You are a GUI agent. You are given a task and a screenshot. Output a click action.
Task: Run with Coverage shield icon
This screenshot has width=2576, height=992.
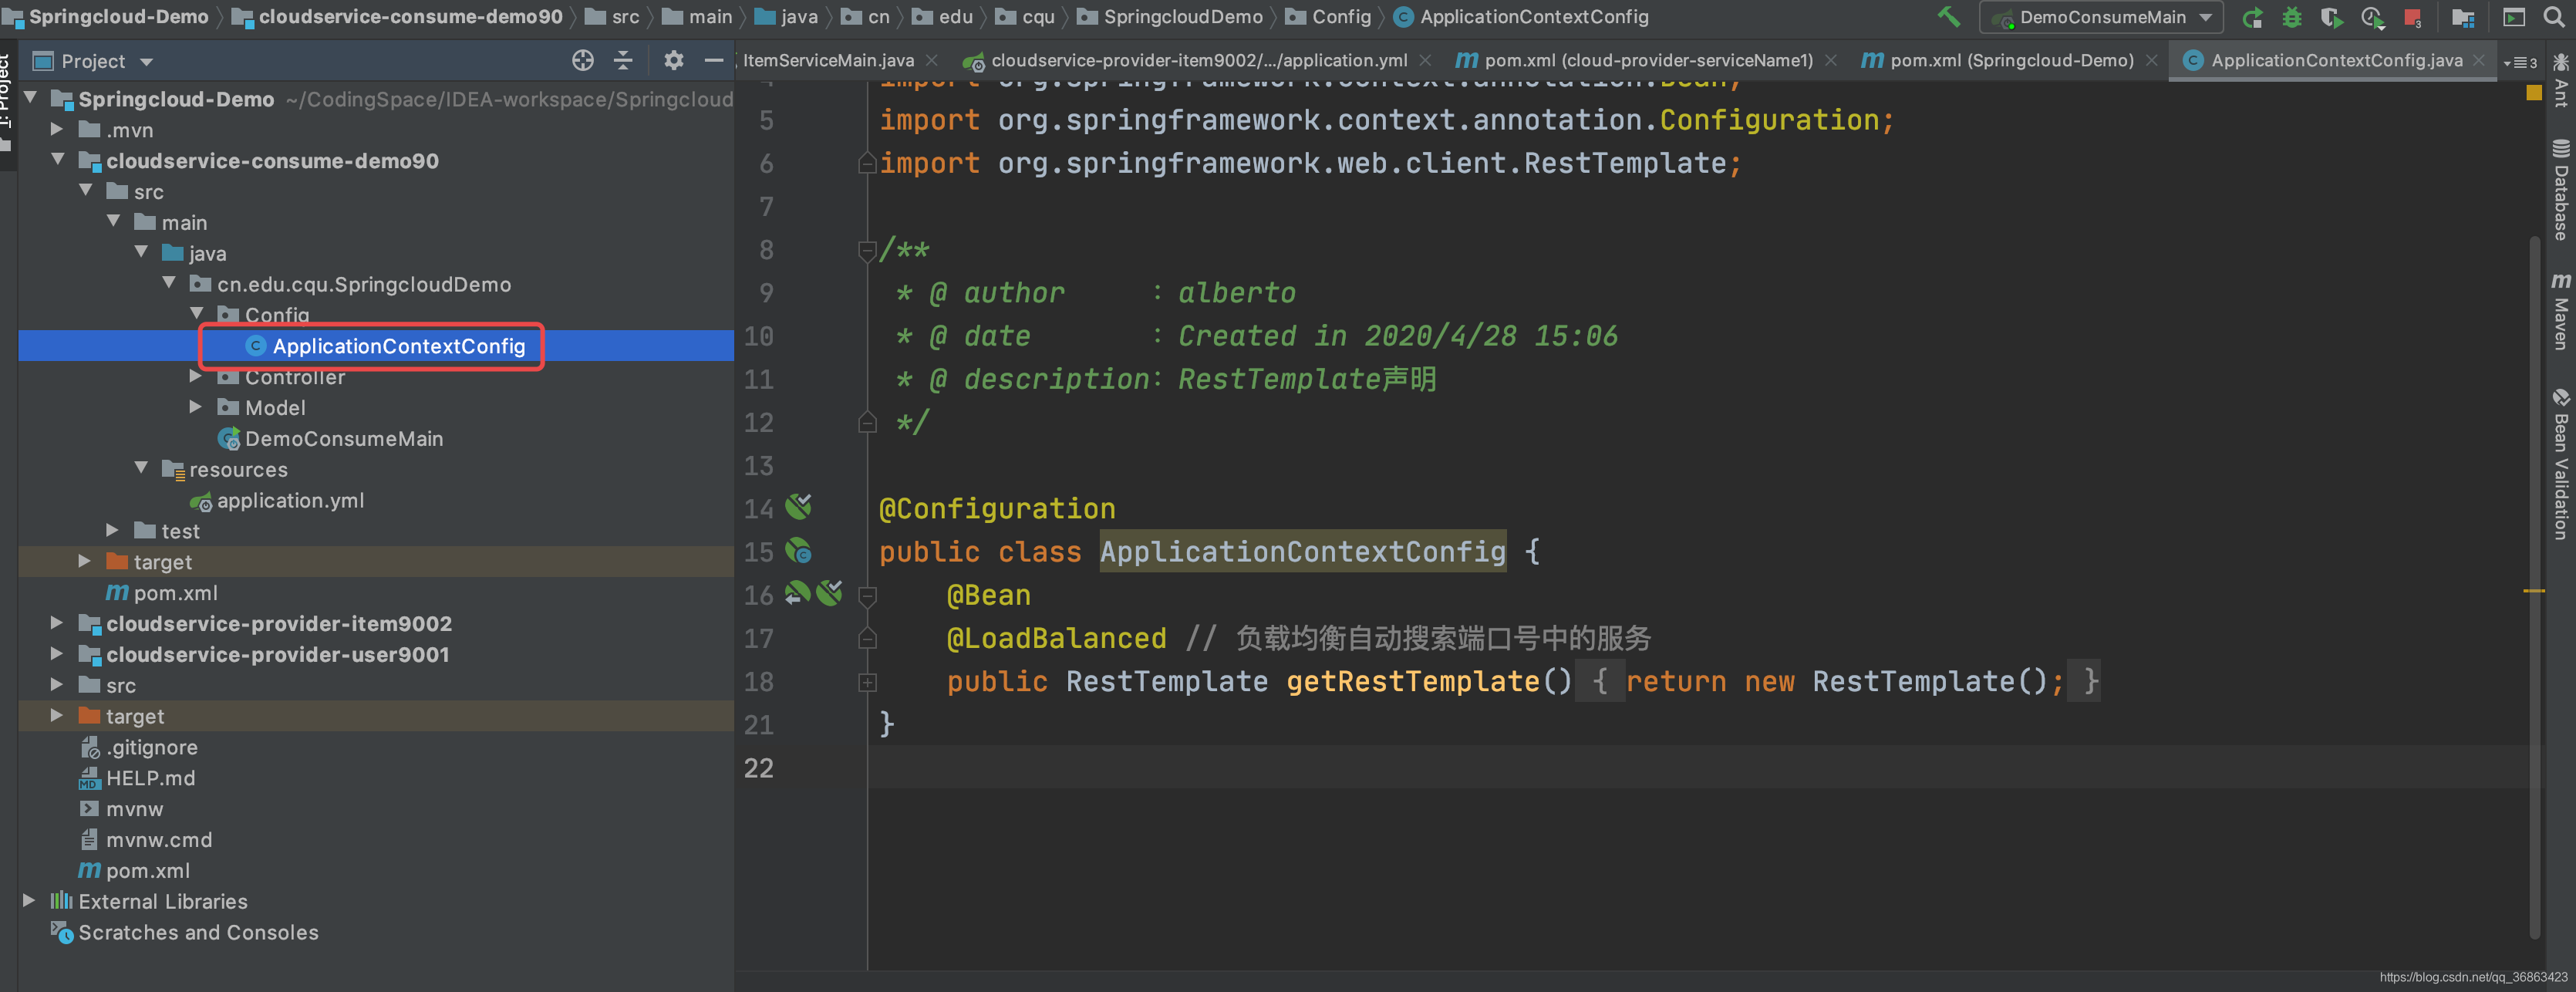[x=2331, y=18]
